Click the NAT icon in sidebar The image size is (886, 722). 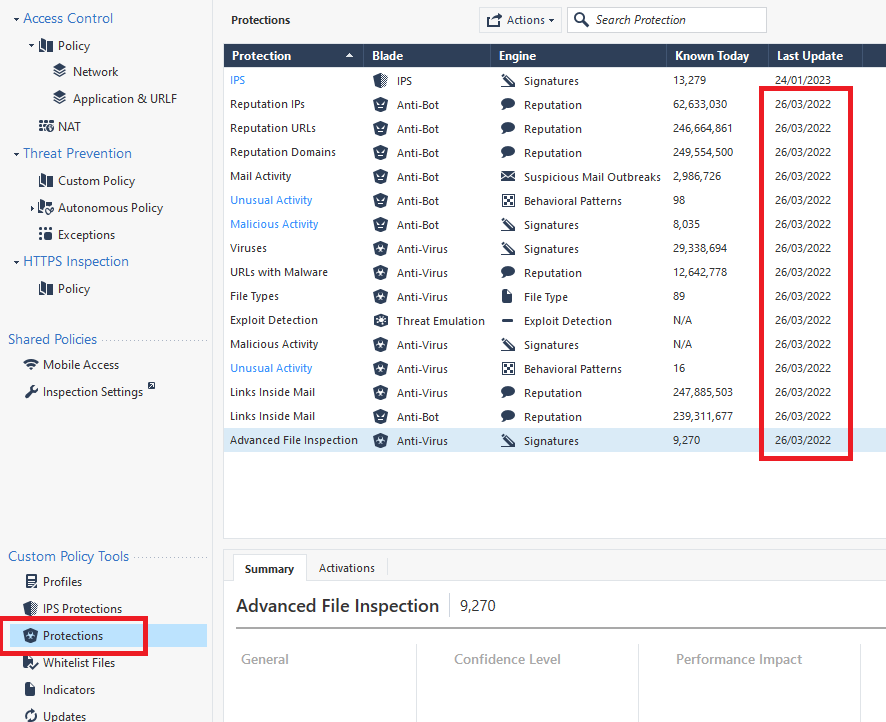coord(46,126)
